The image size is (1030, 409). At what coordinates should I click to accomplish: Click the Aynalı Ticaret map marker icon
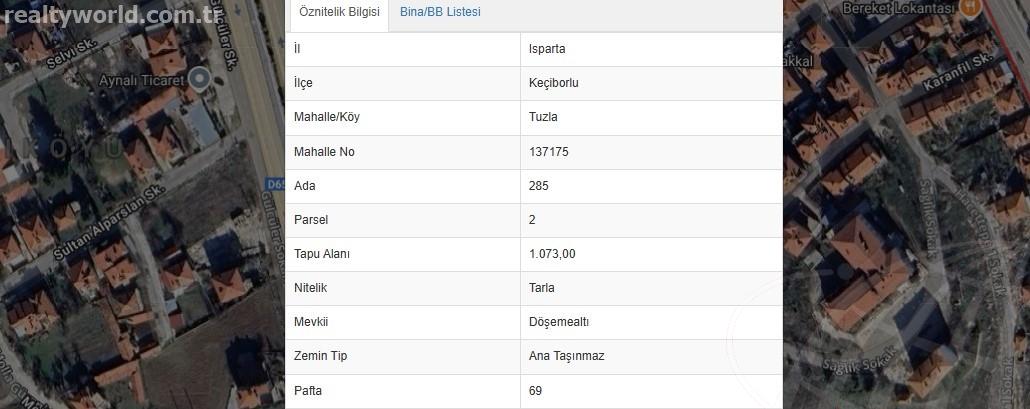pyautogui.click(x=200, y=79)
